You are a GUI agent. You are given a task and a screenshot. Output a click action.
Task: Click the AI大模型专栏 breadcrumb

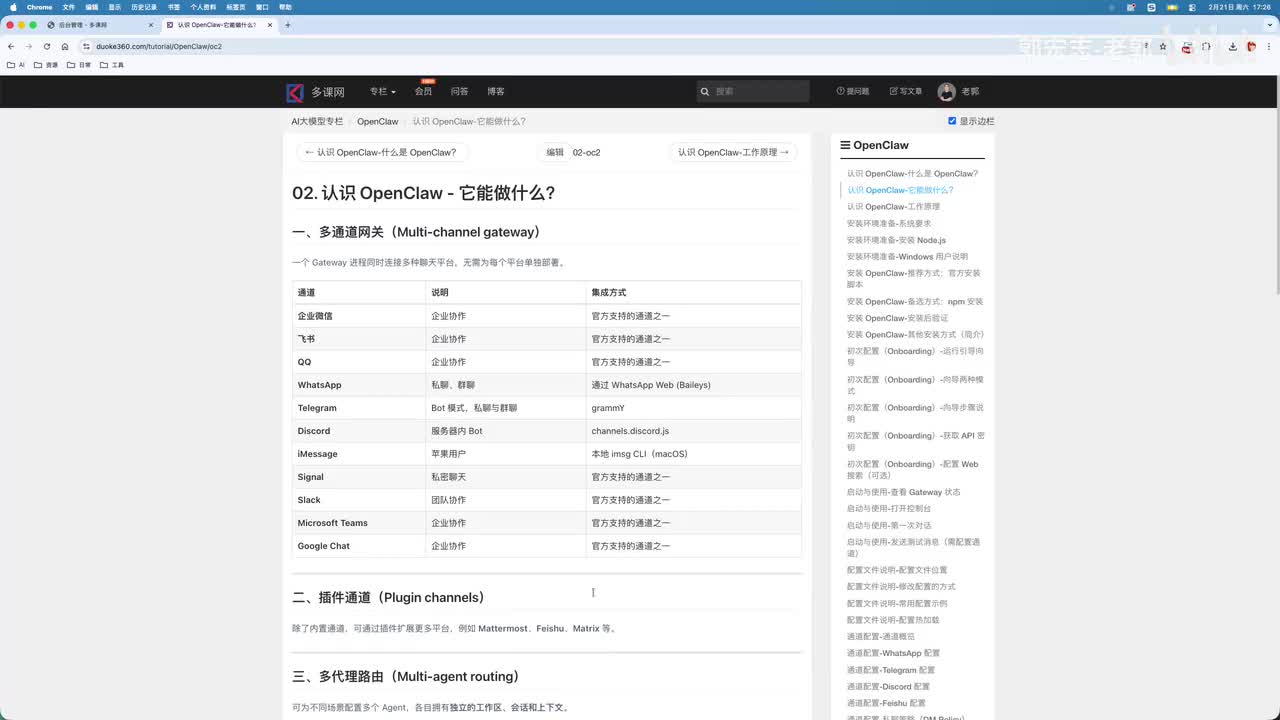pos(317,121)
